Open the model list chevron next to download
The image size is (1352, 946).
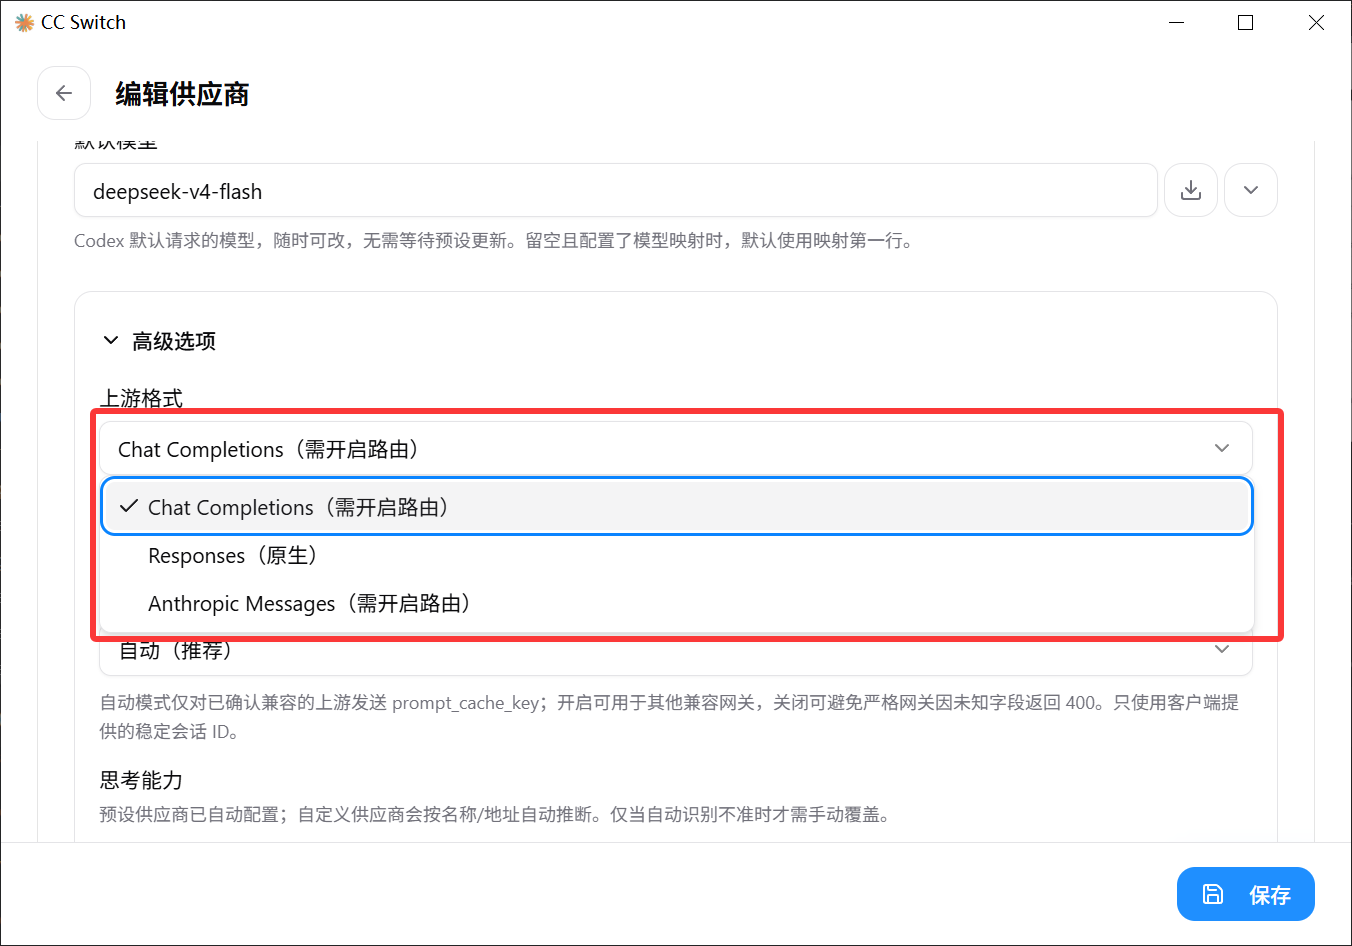[x=1251, y=190]
